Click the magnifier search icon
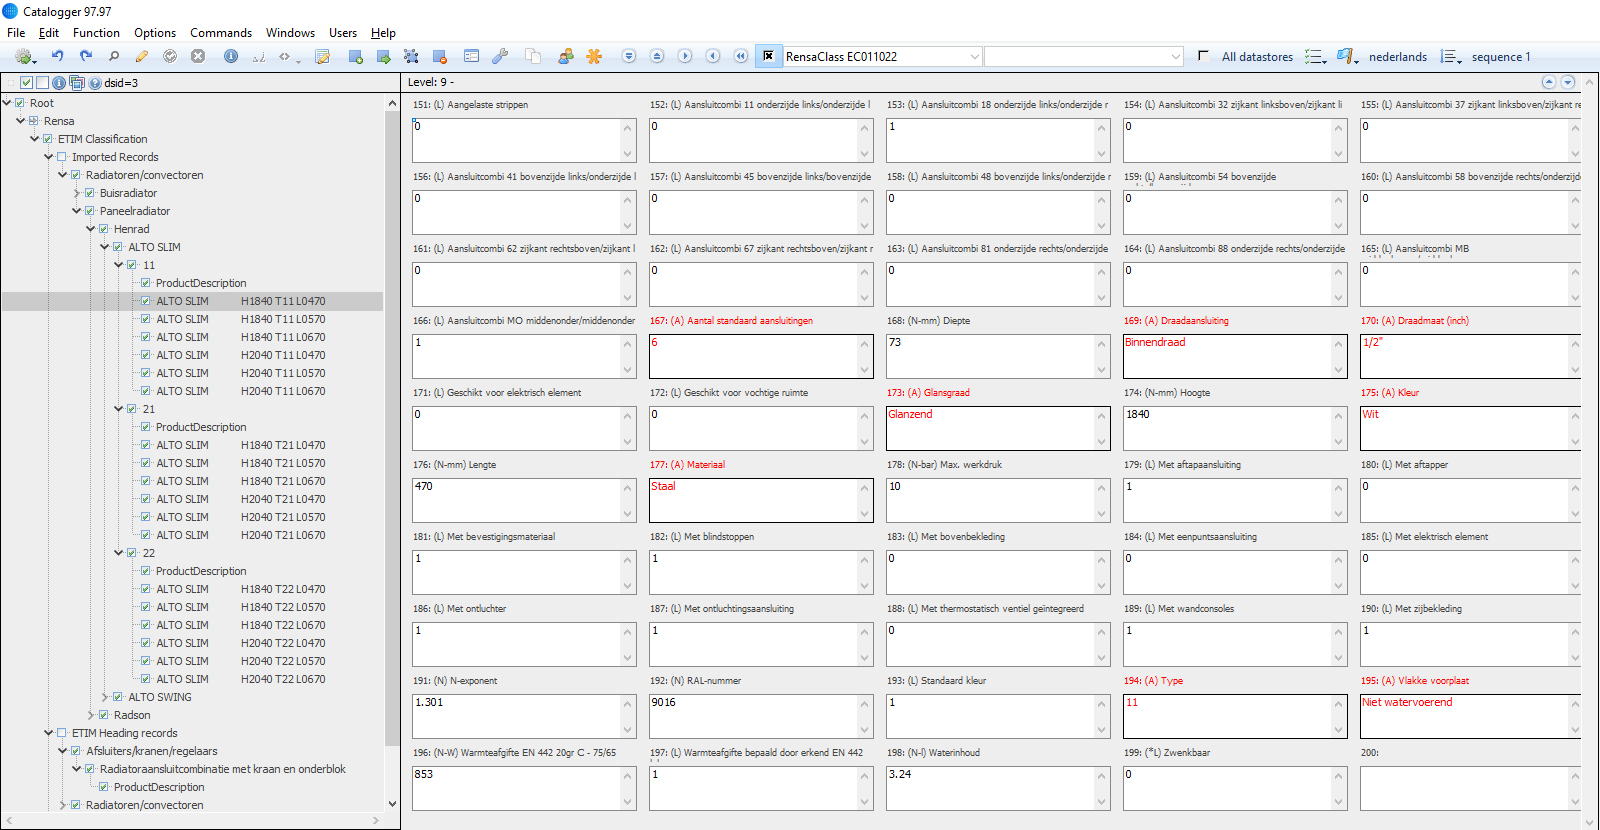The width and height of the screenshot is (1600, 830). [114, 57]
